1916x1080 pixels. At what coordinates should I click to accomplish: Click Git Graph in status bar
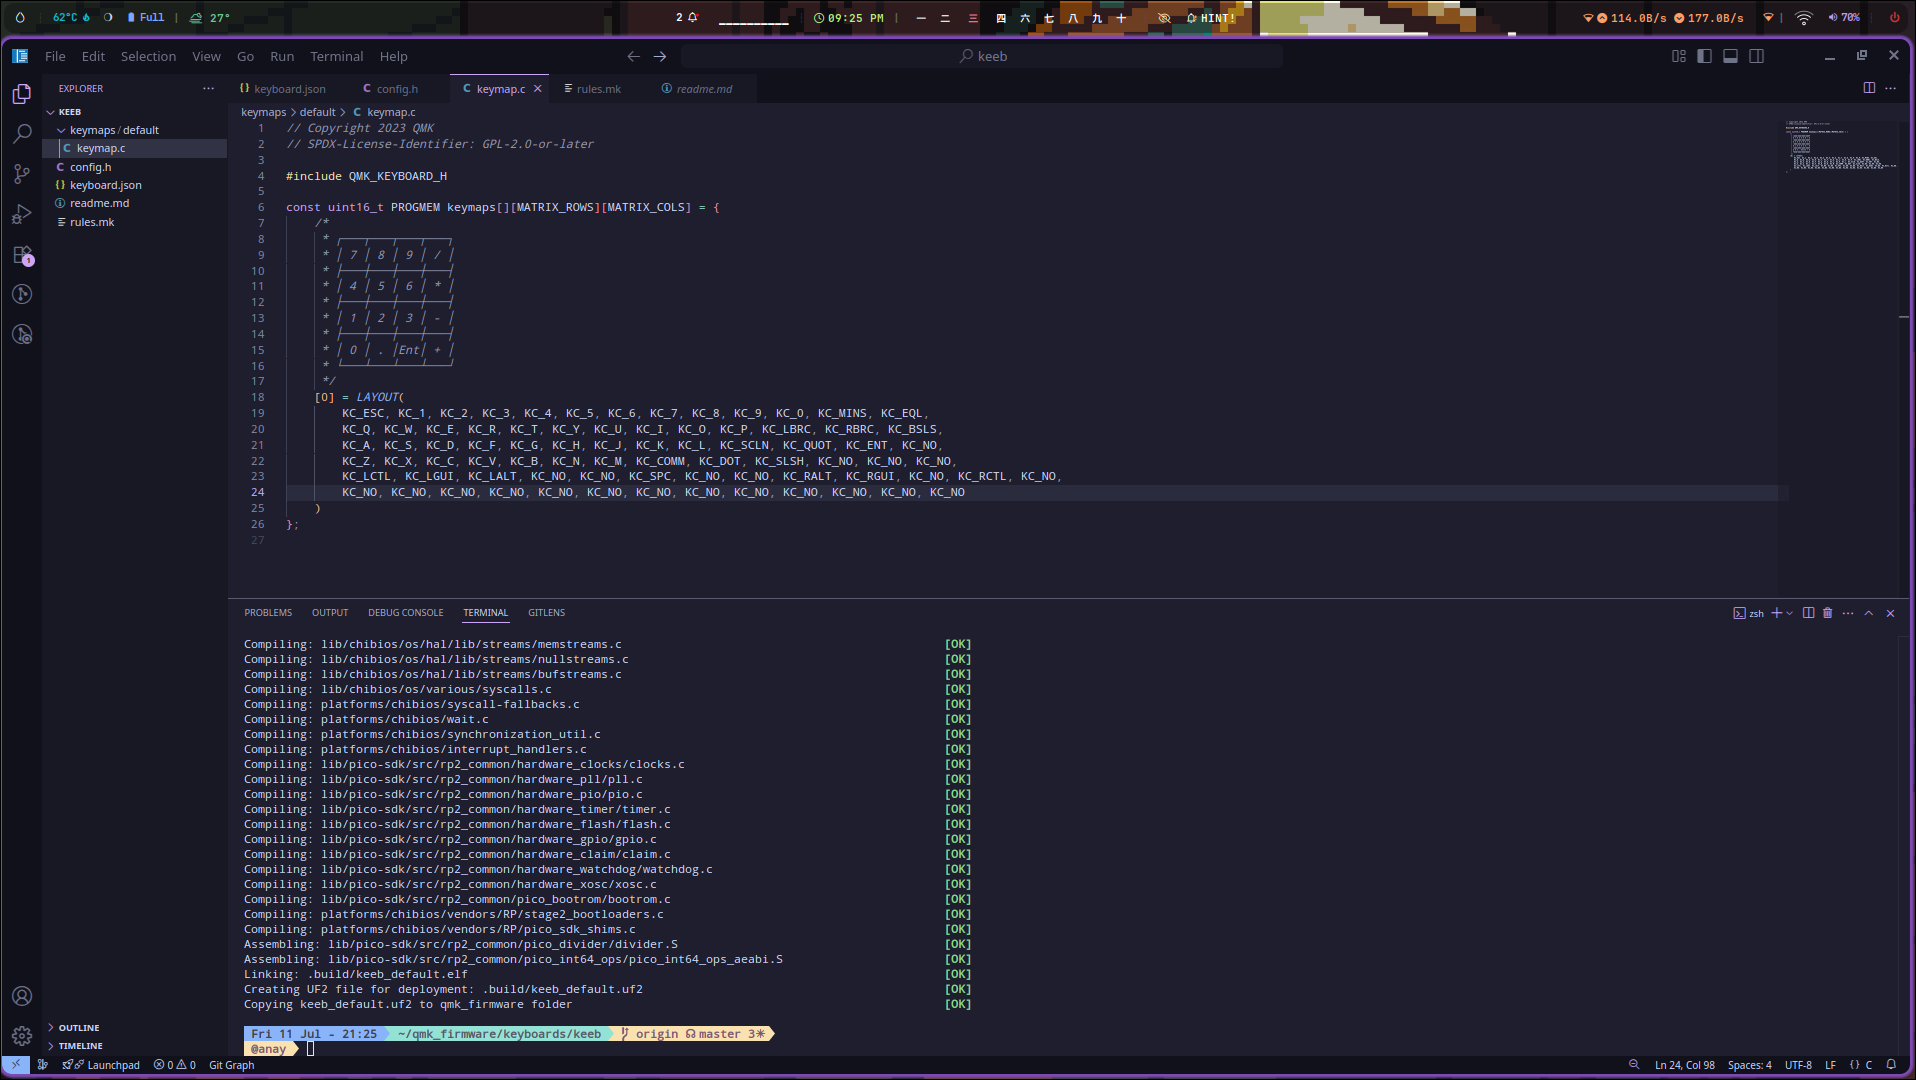click(x=231, y=1065)
